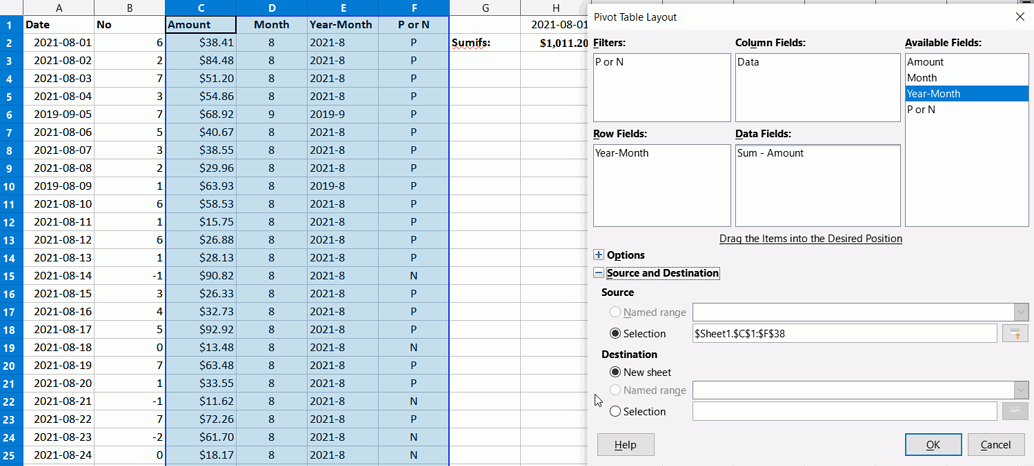Select Month in Available Fields
The height and width of the screenshot is (466, 1034).
[967, 78]
